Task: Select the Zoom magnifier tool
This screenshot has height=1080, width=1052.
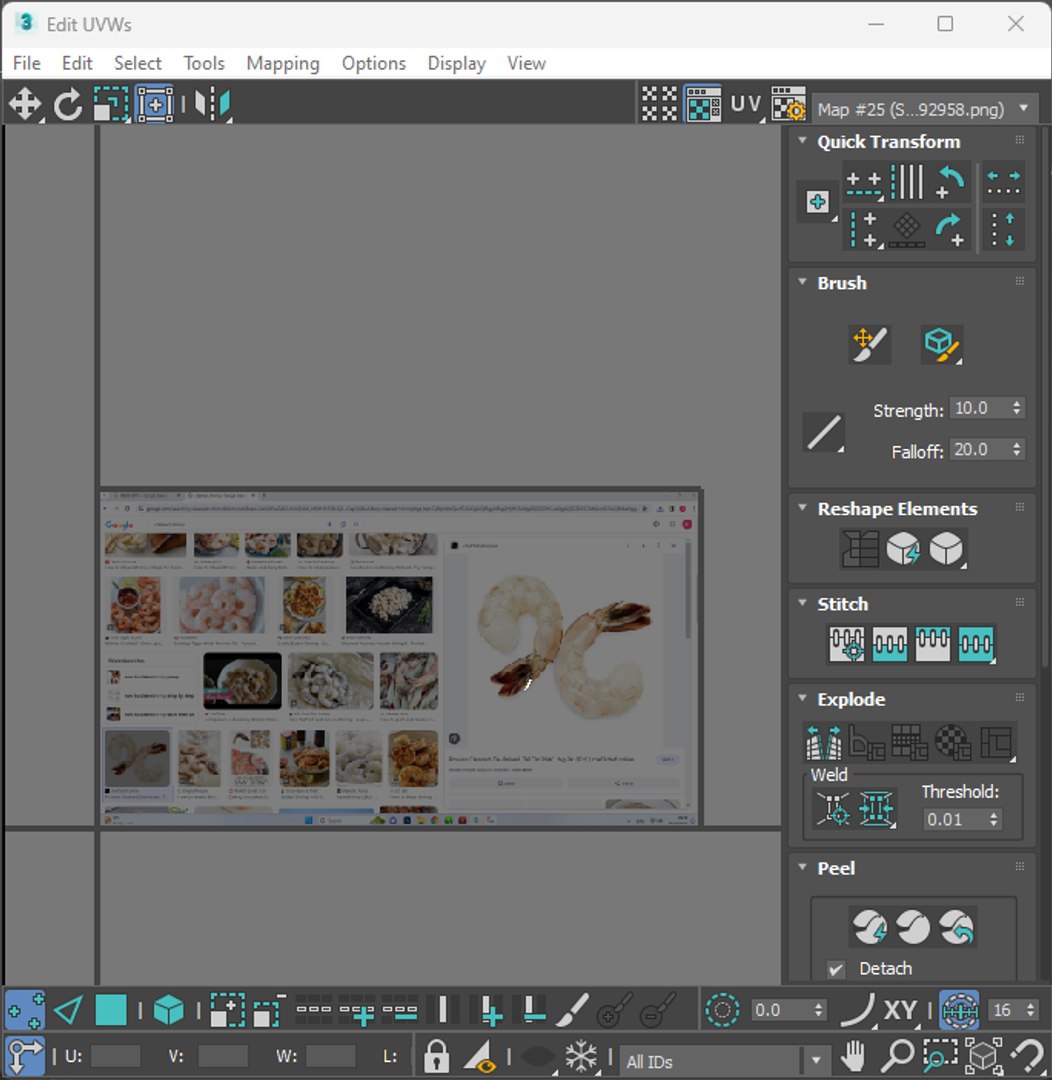Action: pyautogui.click(x=898, y=1055)
